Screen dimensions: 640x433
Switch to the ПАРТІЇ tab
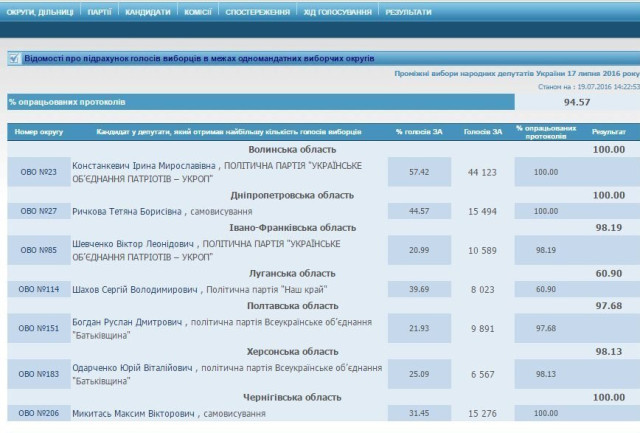(x=98, y=13)
